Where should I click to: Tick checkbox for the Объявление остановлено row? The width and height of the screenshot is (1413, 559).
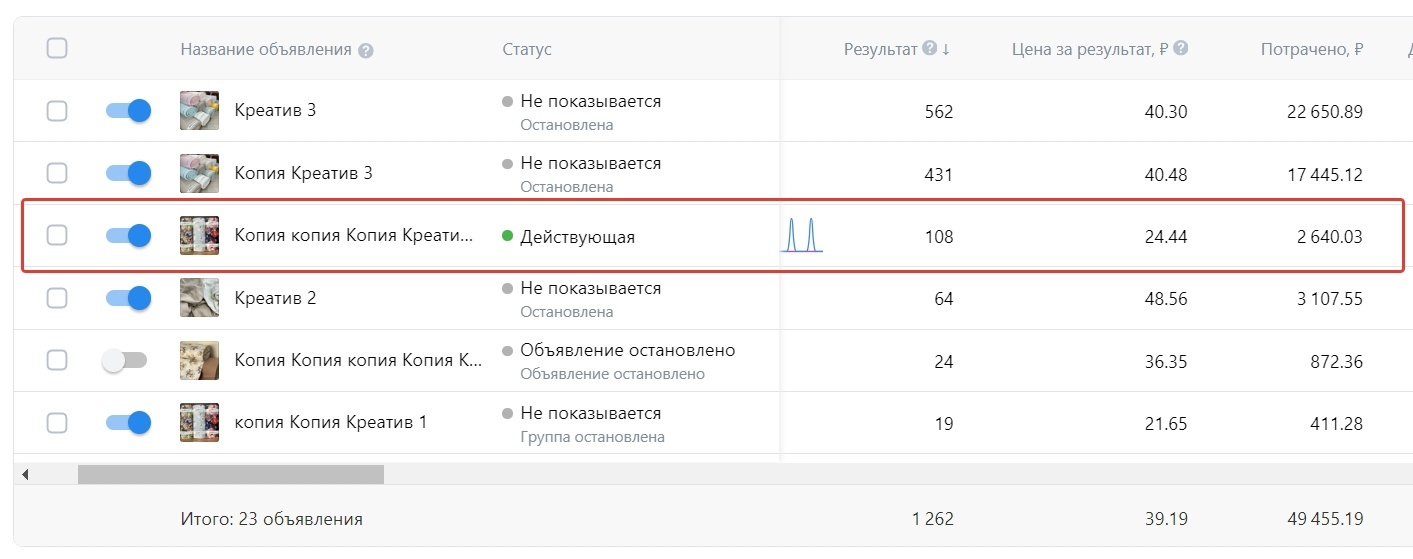pos(57,360)
